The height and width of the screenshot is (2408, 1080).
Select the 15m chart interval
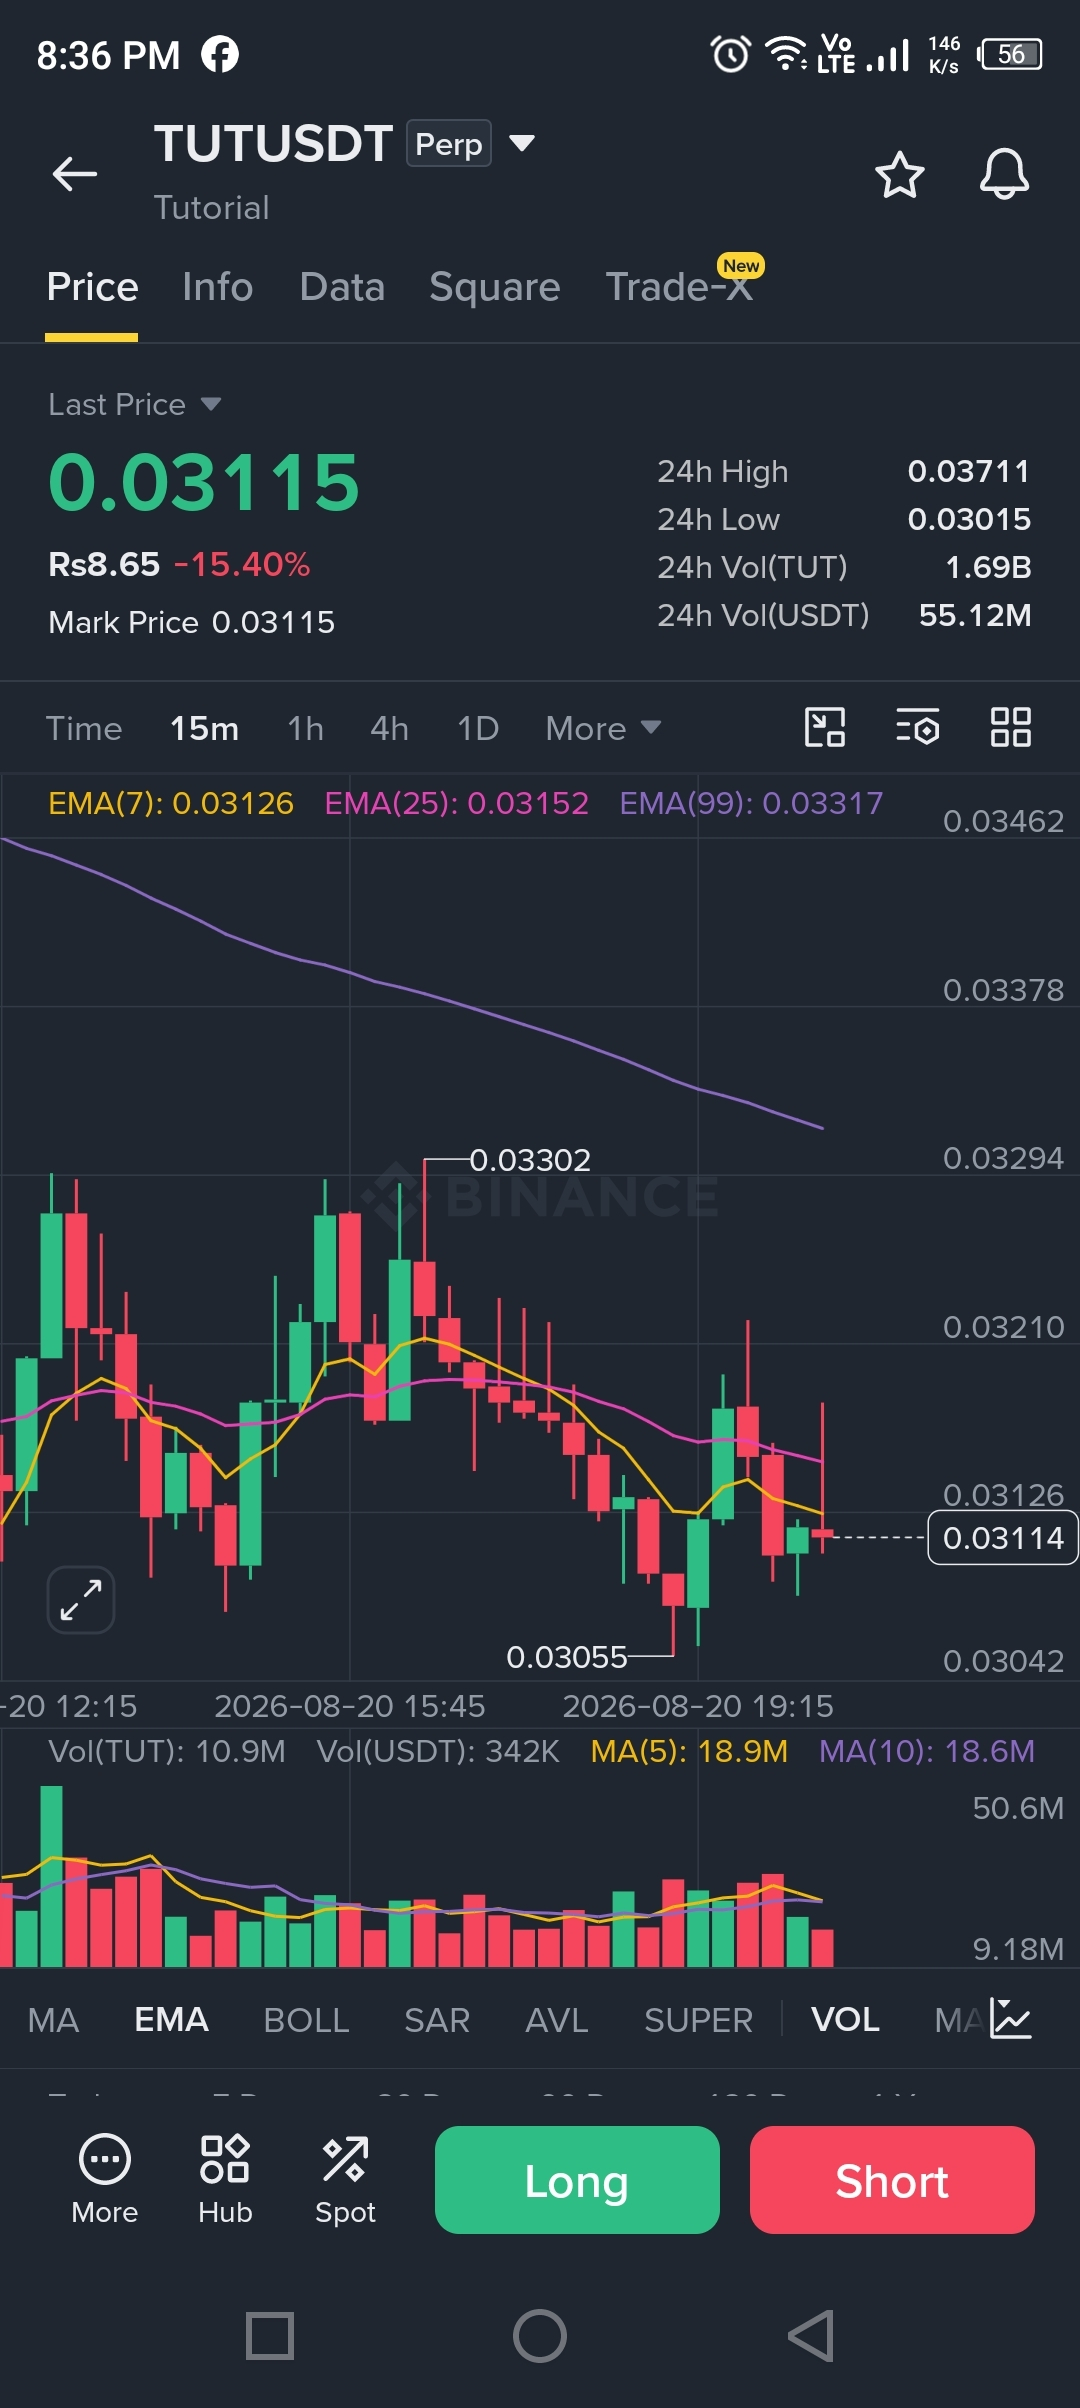[204, 728]
